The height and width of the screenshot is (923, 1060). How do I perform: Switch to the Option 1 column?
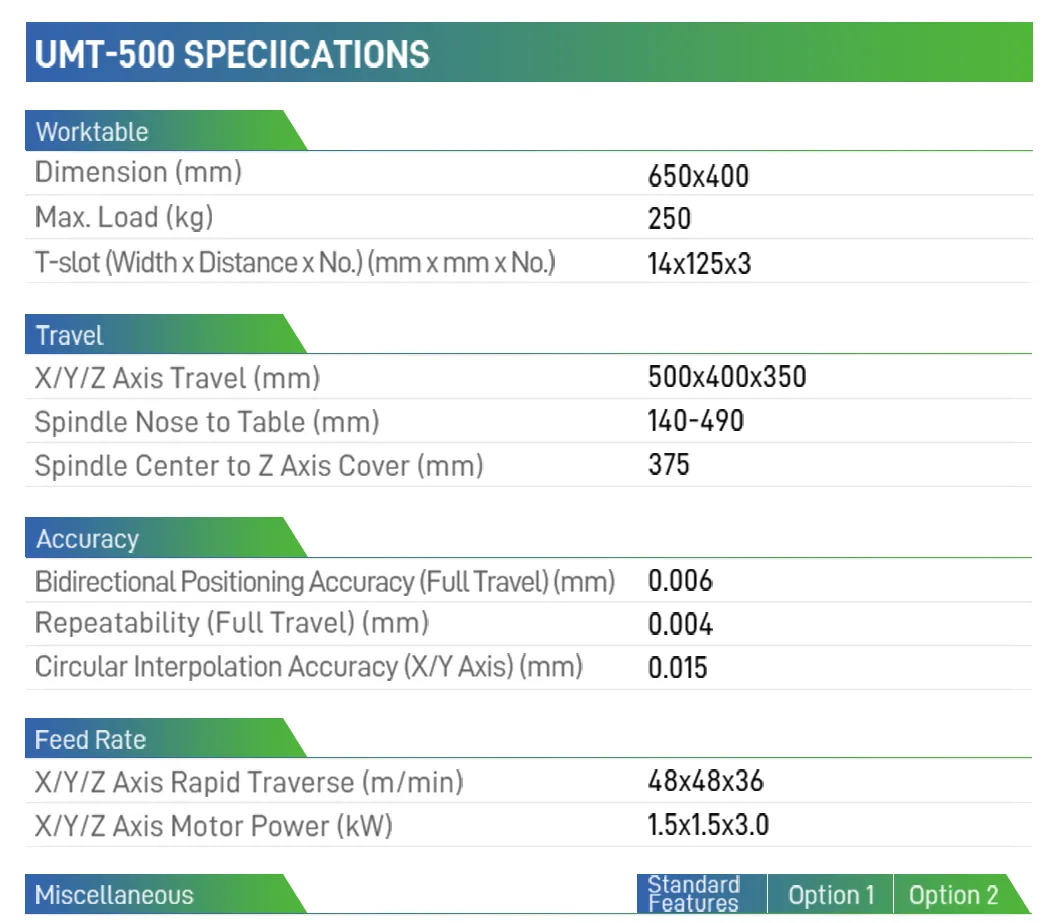click(x=830, y=895)
